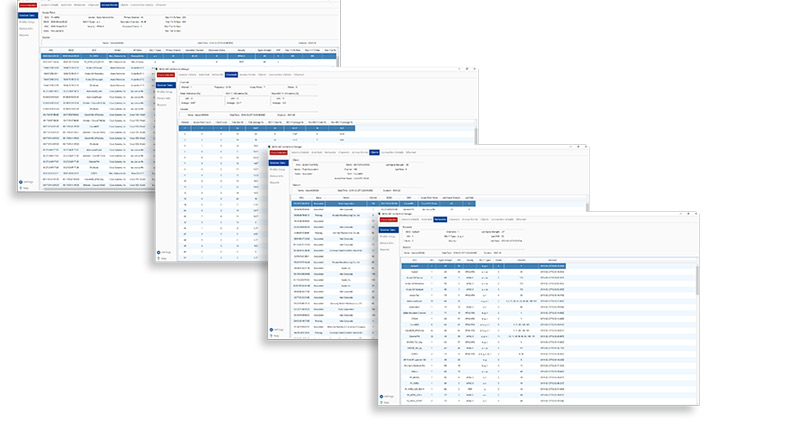The width and height of the screenshot is (800, 425).
Task: Select Session Data in Channels window sidebar
Action: pos(166,85)
